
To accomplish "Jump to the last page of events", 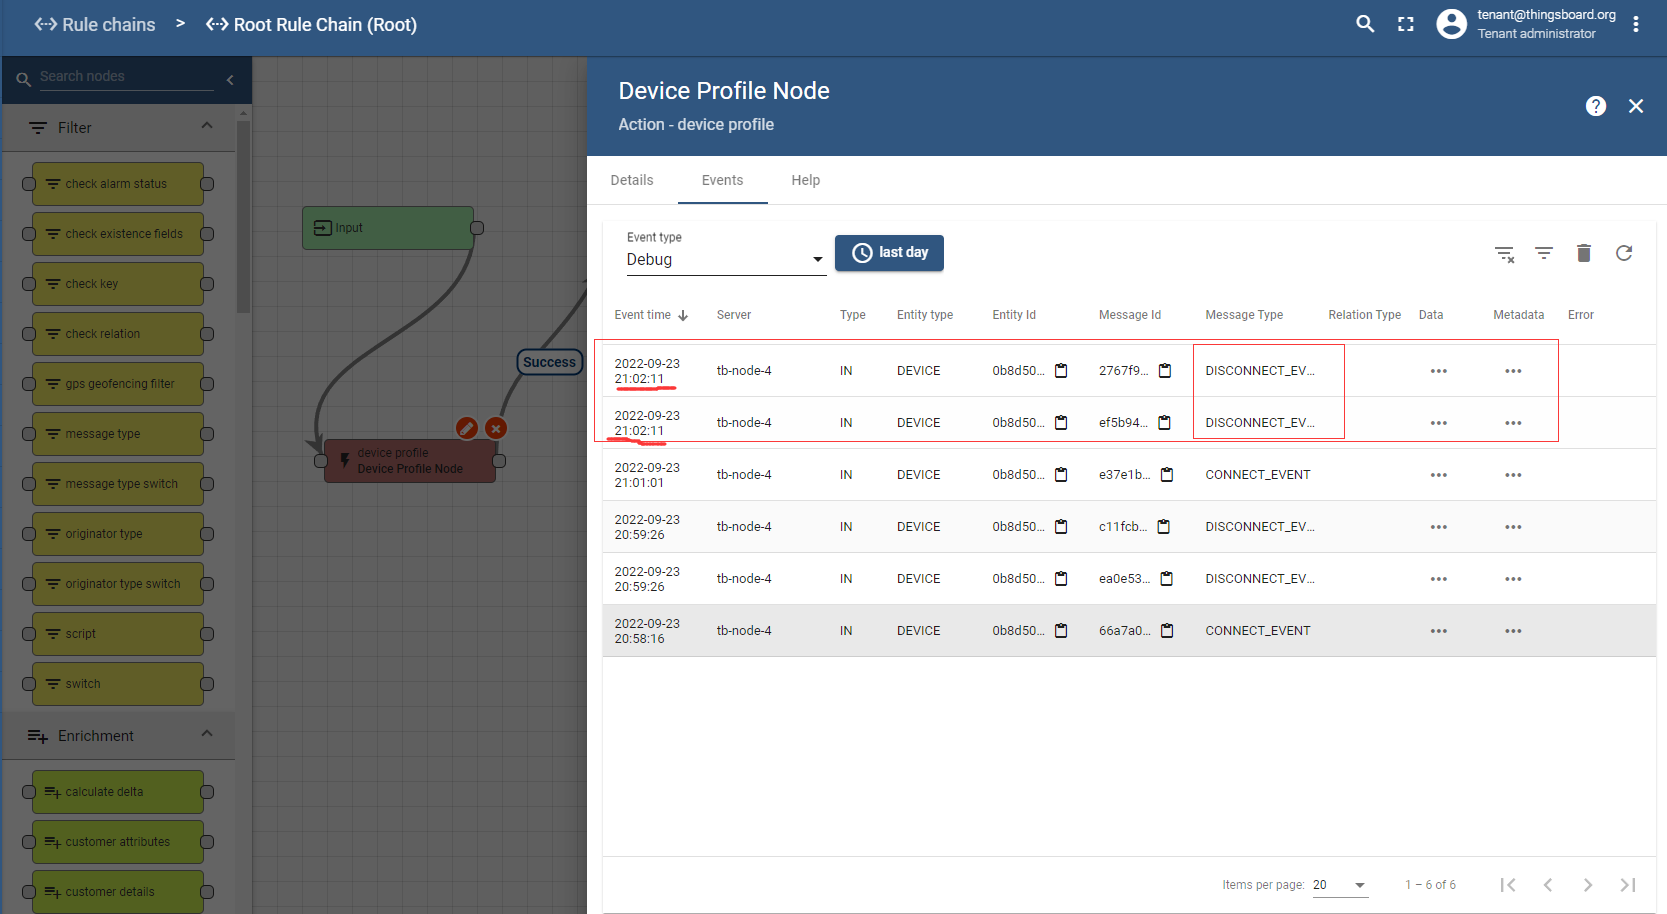I will coord(1628,885).
